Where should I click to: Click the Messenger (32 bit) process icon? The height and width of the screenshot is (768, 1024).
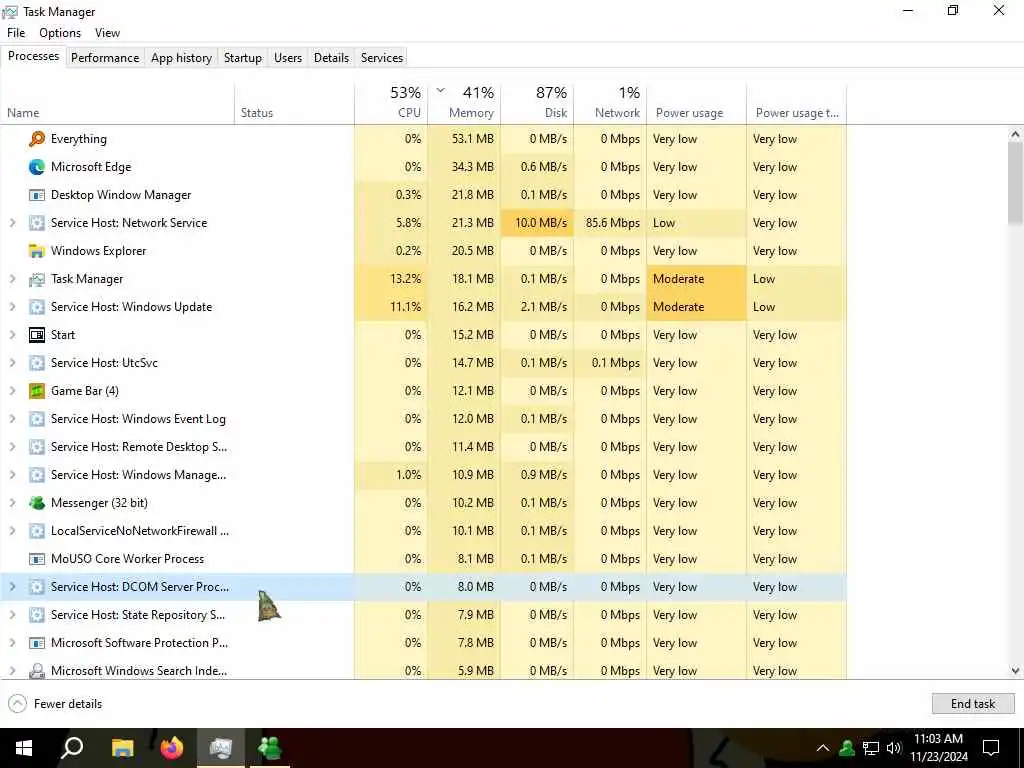point(37,503)
